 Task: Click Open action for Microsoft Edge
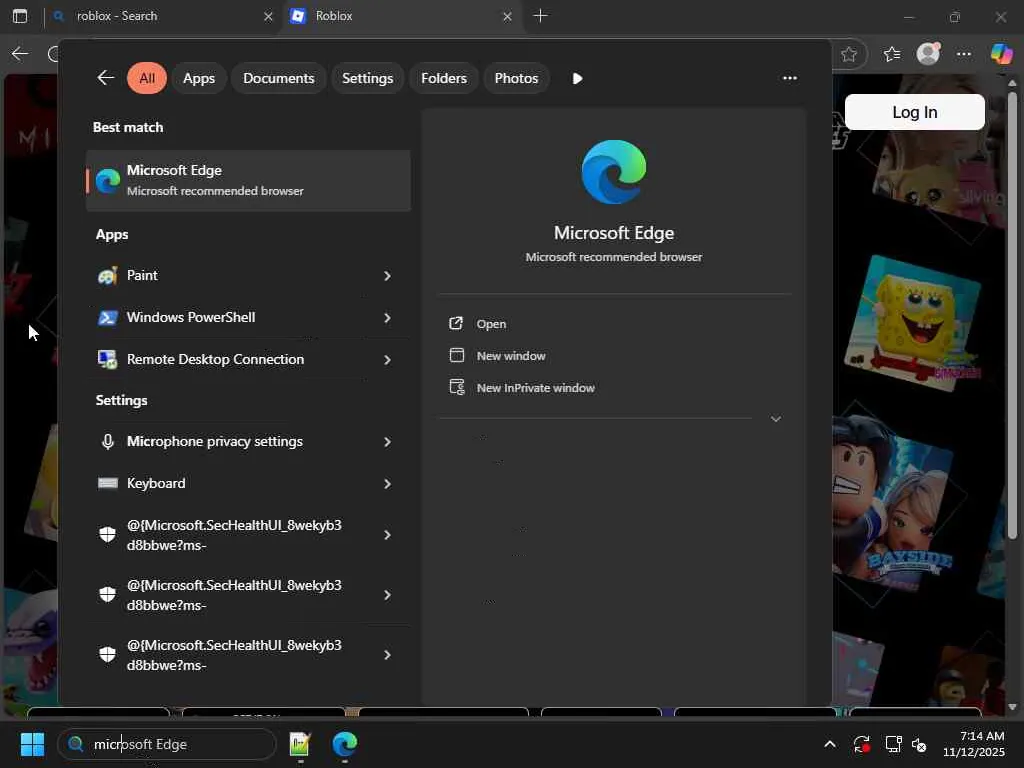click(x=491, y=324)
